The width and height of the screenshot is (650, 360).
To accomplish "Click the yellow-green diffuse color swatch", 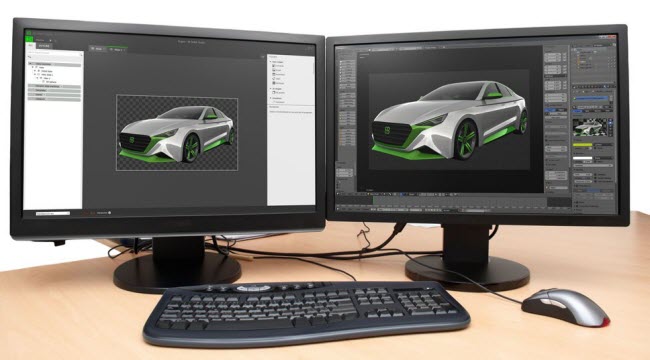I will click(x=583, y=145).
